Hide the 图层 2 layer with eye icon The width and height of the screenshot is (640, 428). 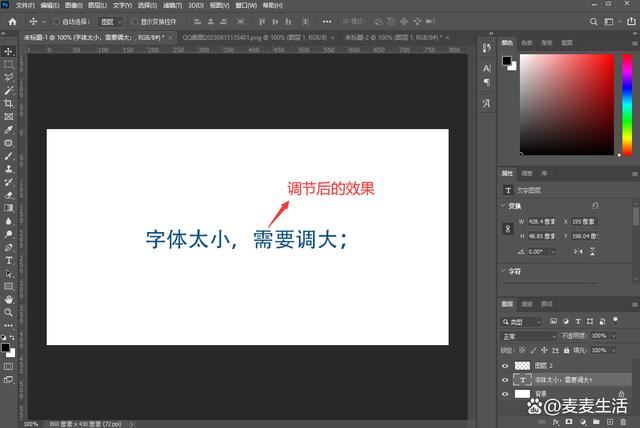pos(505,366)
